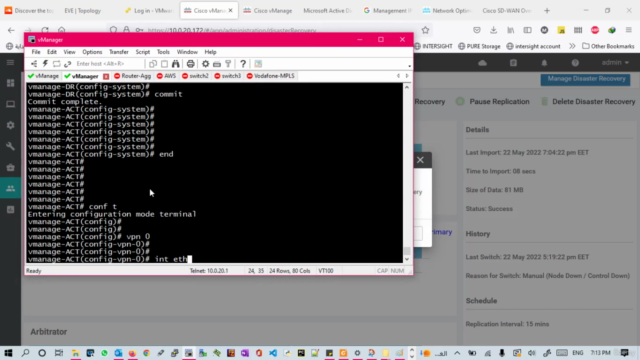Screen dimensions: 640x360
Task: Switch to the vManage session tab
Action: [43, 76]
